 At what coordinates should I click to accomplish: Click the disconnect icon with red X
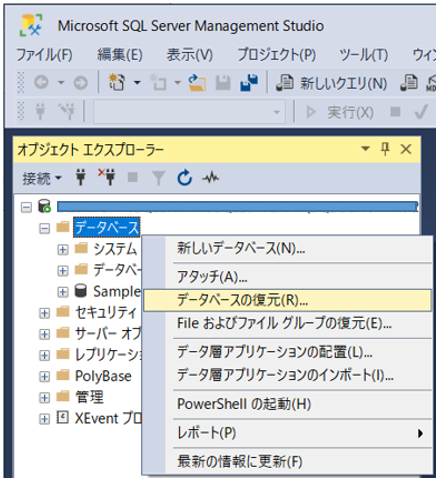(x=107, y=176)
